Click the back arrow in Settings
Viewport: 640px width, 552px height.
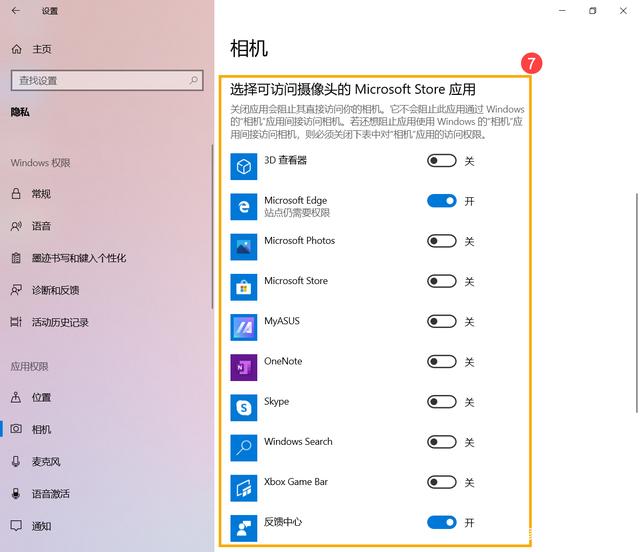pos(16,11)
